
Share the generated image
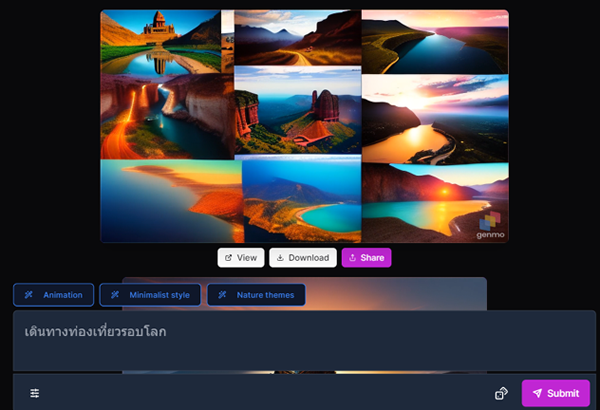point(366,258)
